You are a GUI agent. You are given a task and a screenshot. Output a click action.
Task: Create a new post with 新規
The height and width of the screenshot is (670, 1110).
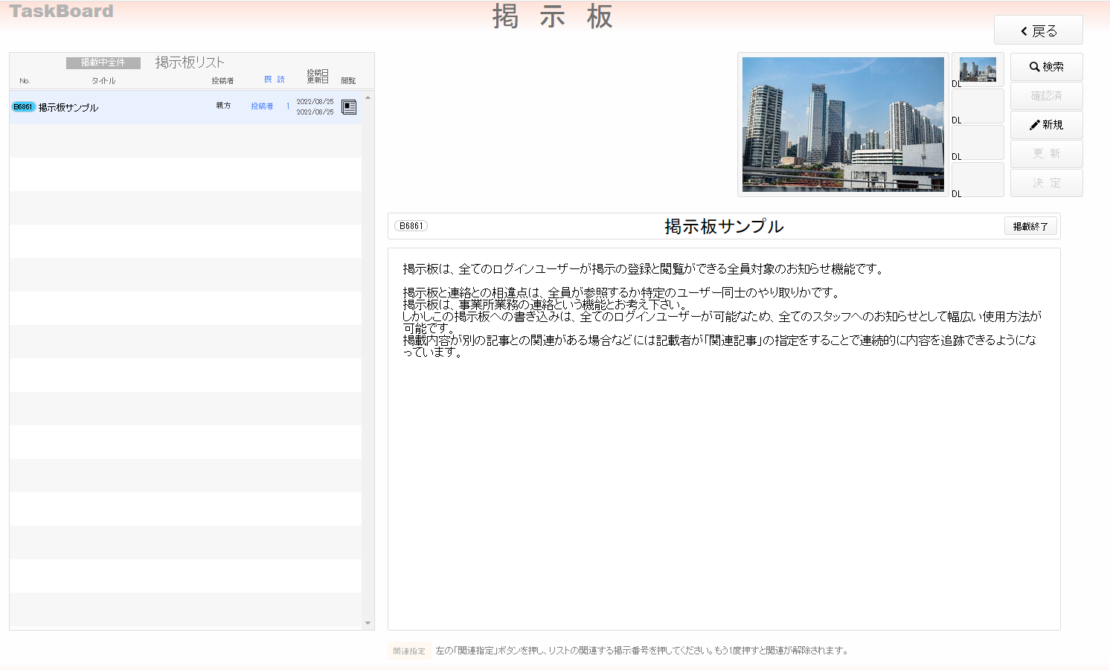point(1046,125)
